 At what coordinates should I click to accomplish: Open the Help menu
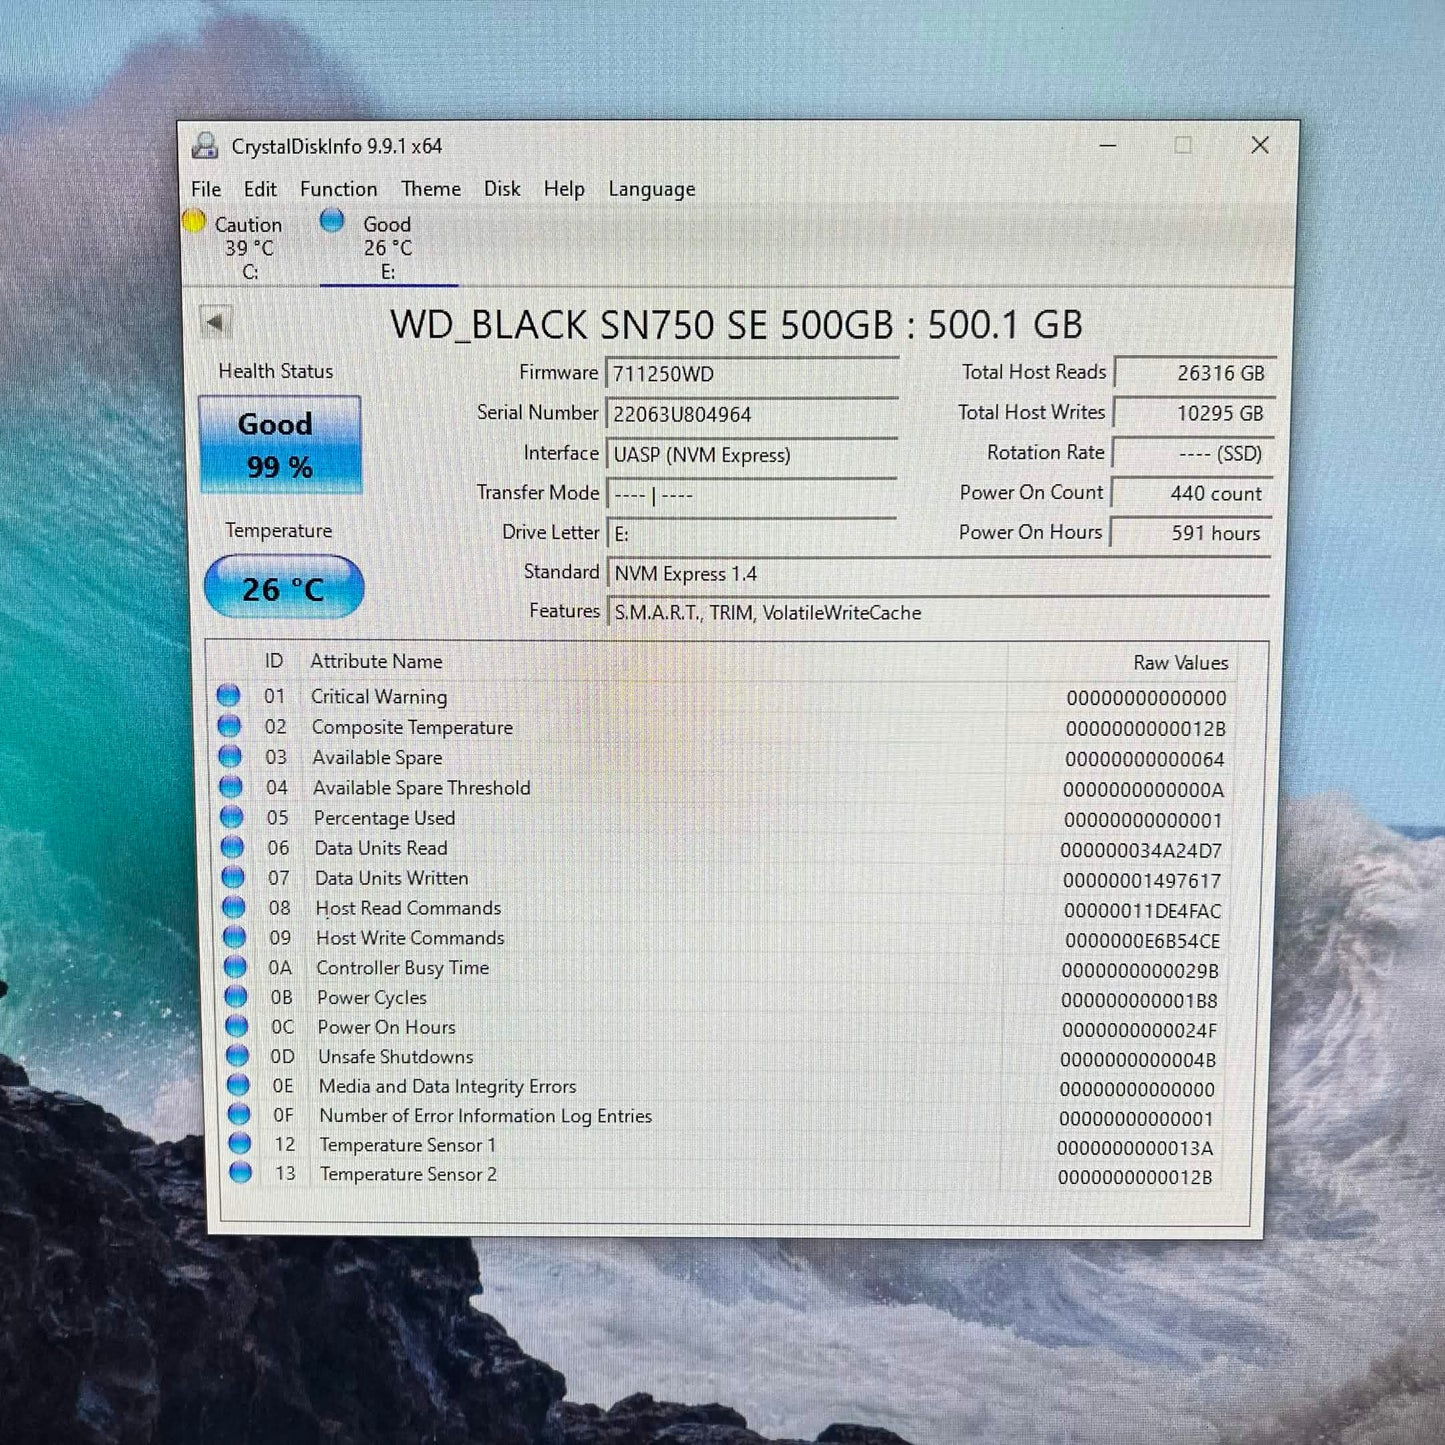(564, 189)
